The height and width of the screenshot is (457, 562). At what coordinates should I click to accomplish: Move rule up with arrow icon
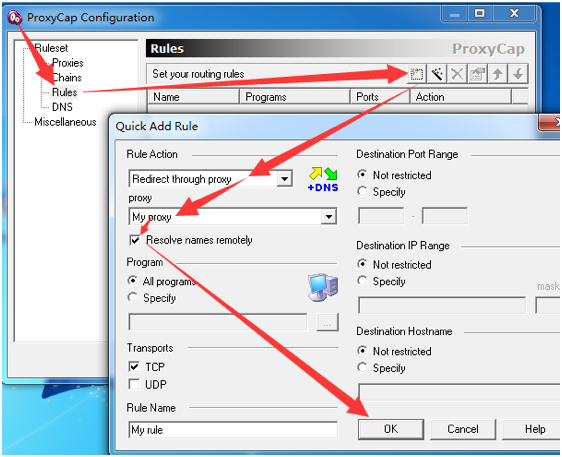(x=497, y=74)
